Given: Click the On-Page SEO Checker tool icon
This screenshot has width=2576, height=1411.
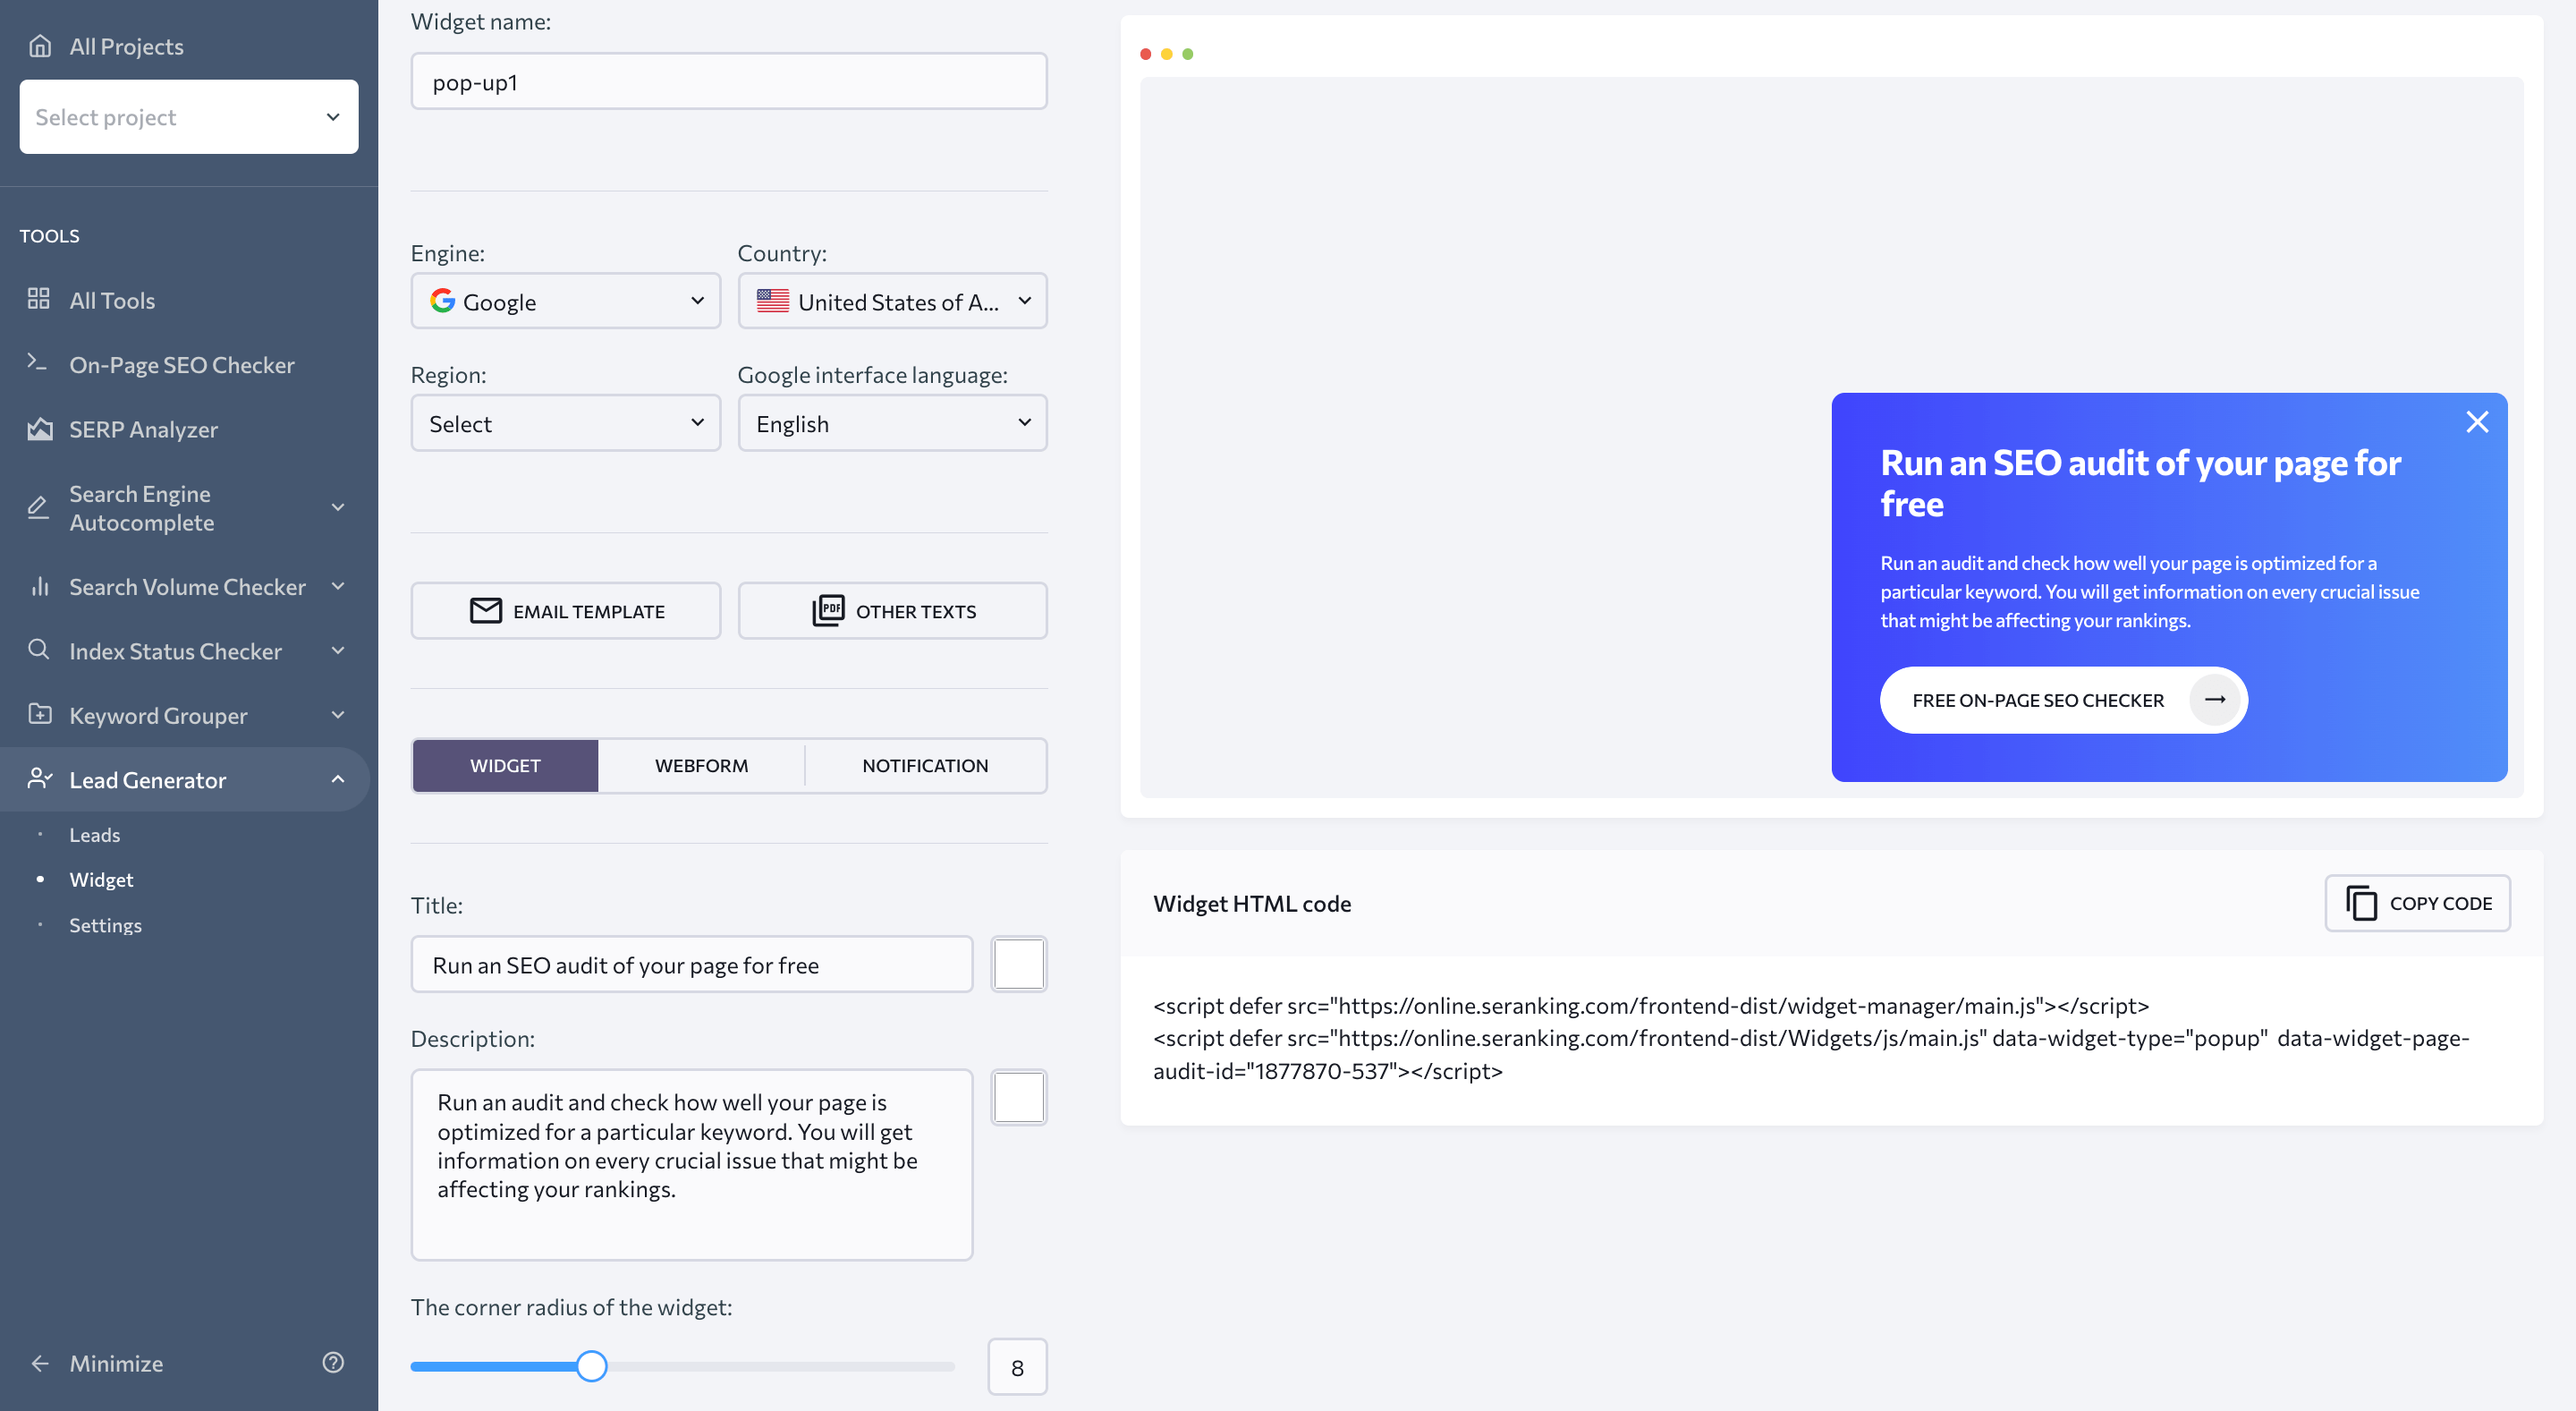Looking at the screenshot, I should (x=38, y=365).
